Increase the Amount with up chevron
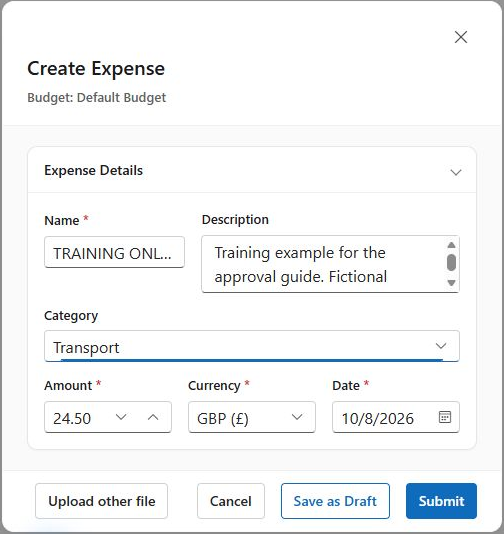 [x=153, y=417]
